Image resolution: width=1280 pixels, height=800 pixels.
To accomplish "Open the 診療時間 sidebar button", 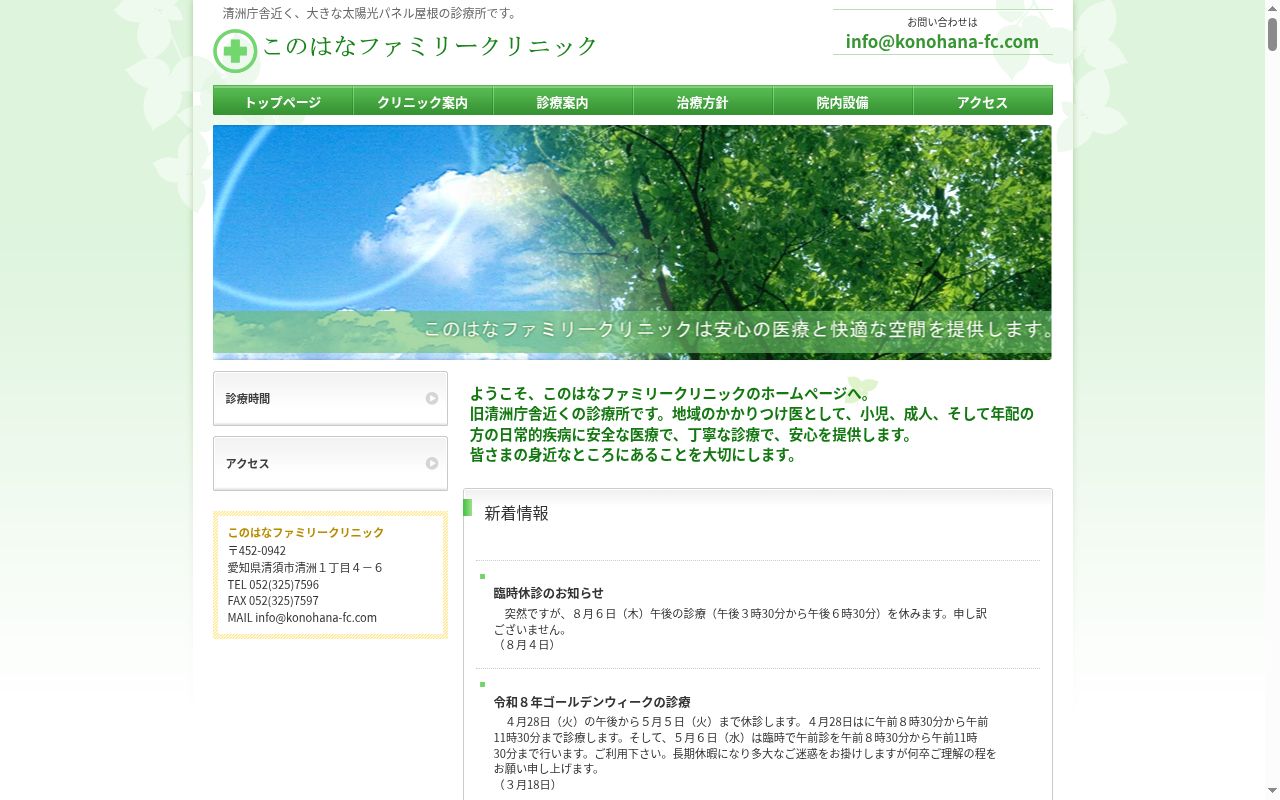I will 330,398.
